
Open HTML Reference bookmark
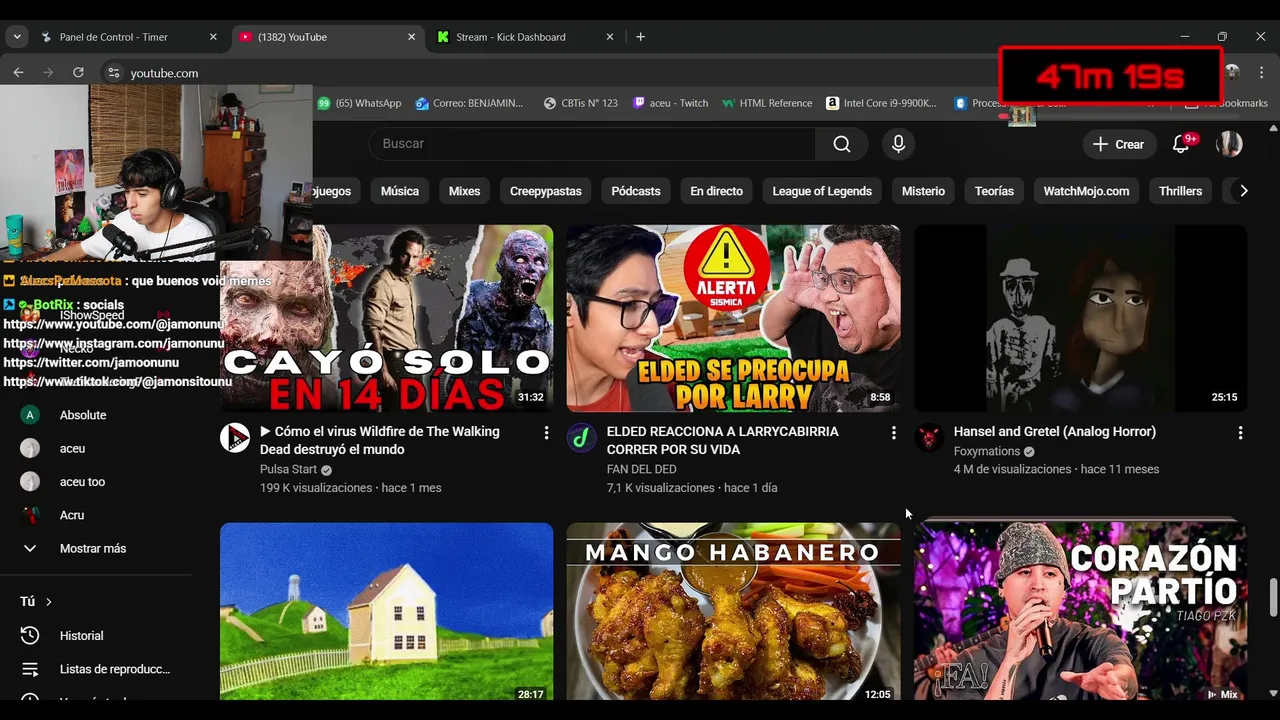click(767, 103)
